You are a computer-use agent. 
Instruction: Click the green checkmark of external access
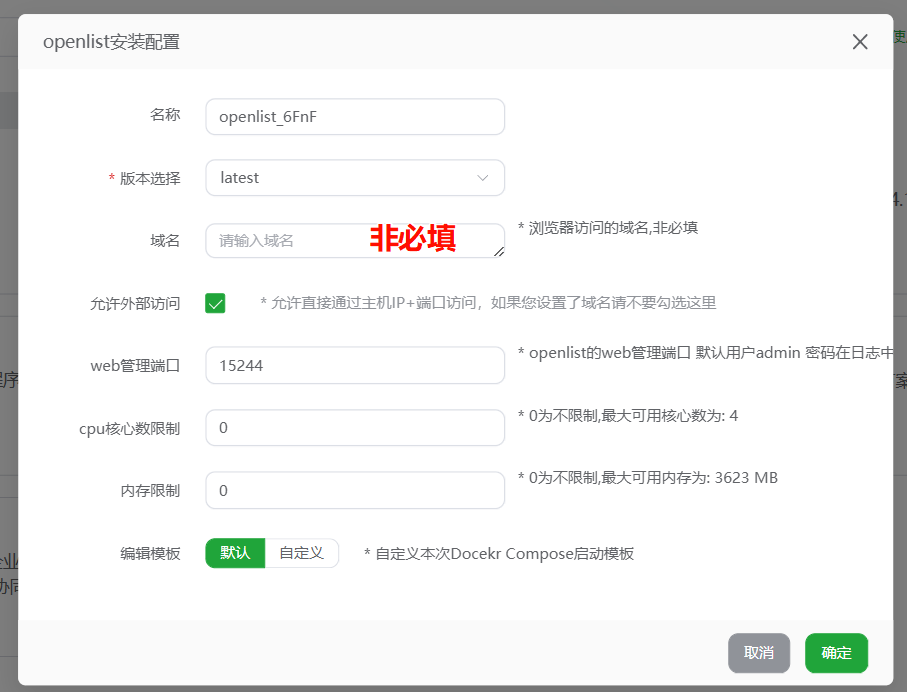click(215, 302)
